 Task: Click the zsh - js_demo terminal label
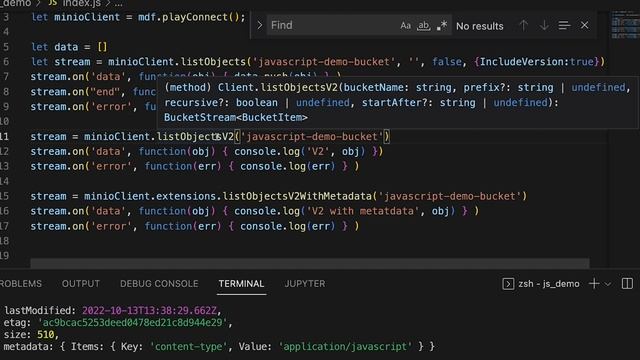[x=549, y=284]
